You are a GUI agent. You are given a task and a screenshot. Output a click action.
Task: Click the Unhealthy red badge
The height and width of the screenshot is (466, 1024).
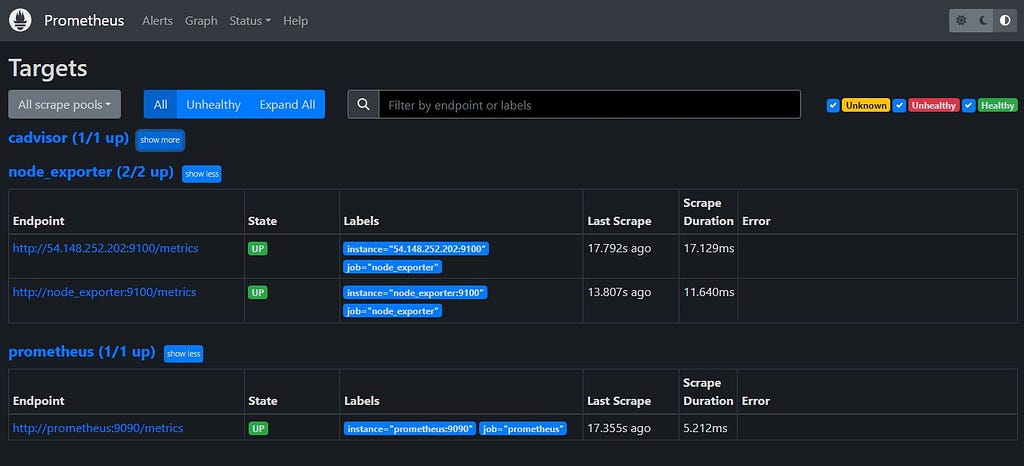pyautogui.click(x=934, y=106)
